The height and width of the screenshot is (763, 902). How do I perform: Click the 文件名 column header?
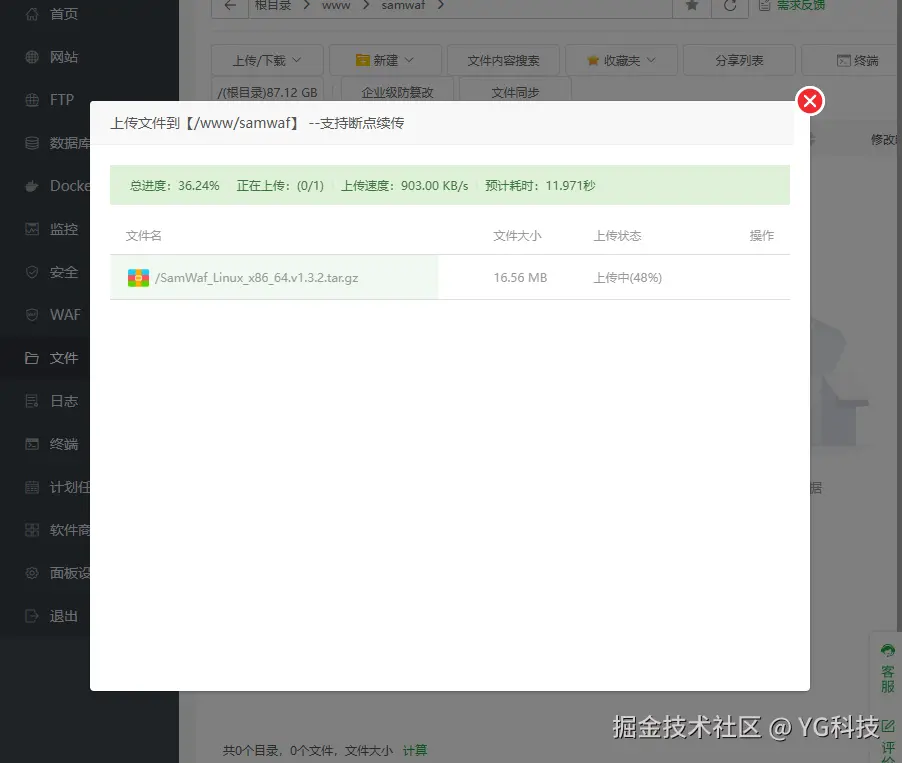coord(144,235)
